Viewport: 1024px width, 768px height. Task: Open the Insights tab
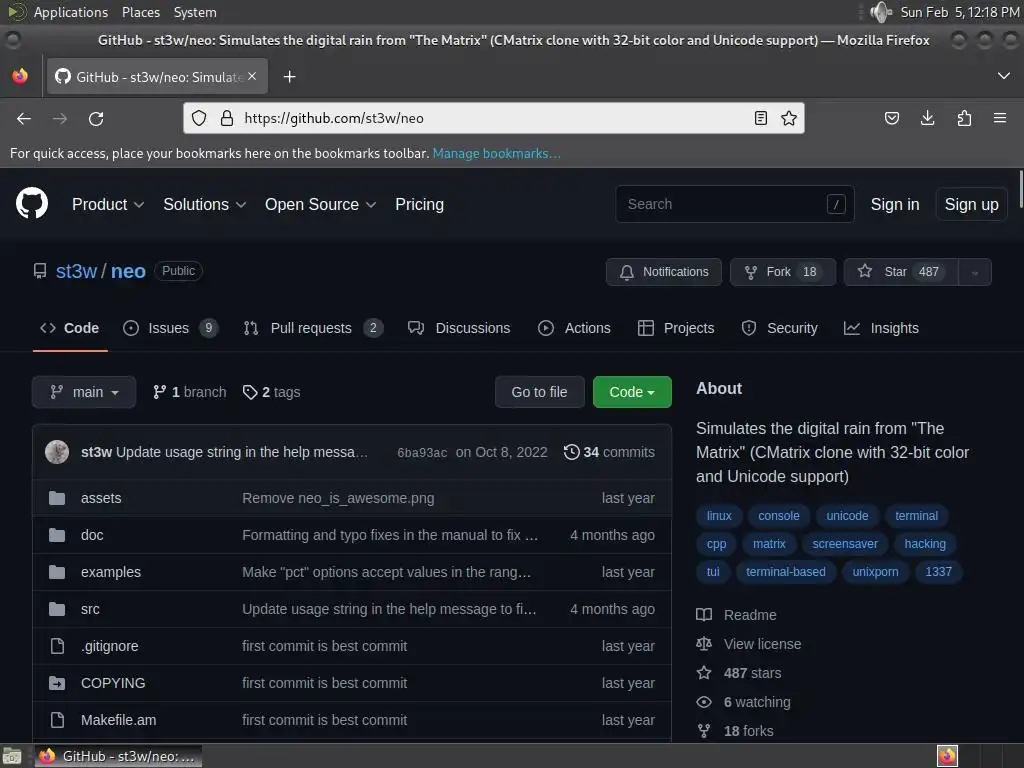coord(882,328)
